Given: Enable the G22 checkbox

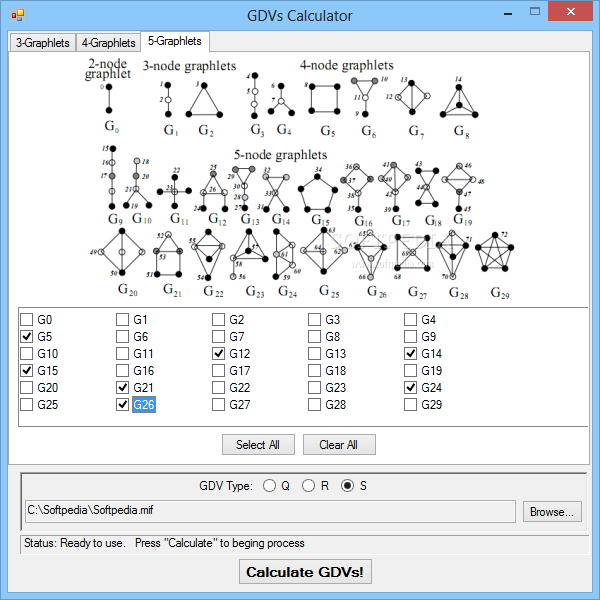Looking at the screenshot, I should tap(218, 388).
